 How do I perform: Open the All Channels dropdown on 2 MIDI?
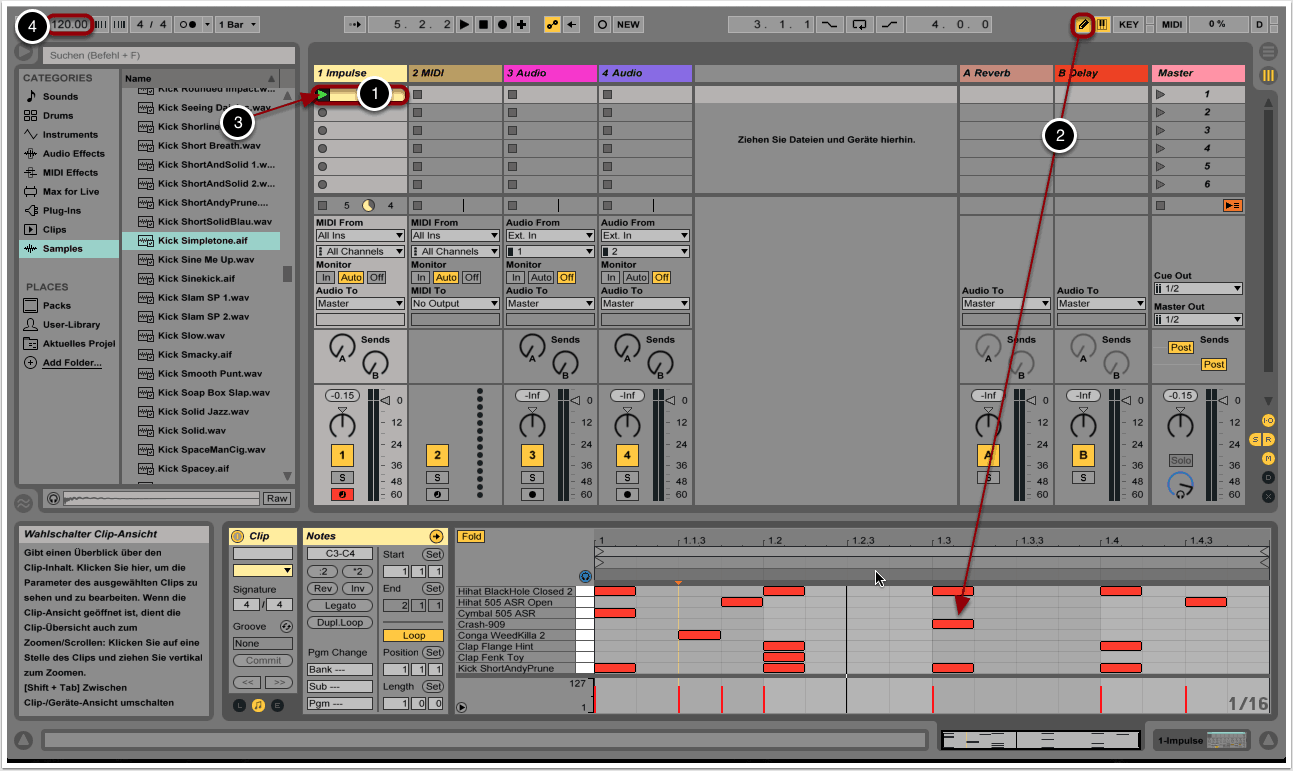[454, 251]
